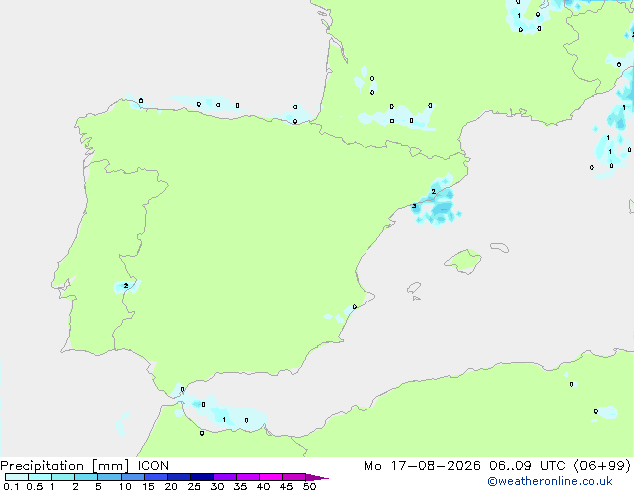Click the Ibiza island outline
This screenshot has width=634, height=490.
pyautogui.click(x=414, y=288)
